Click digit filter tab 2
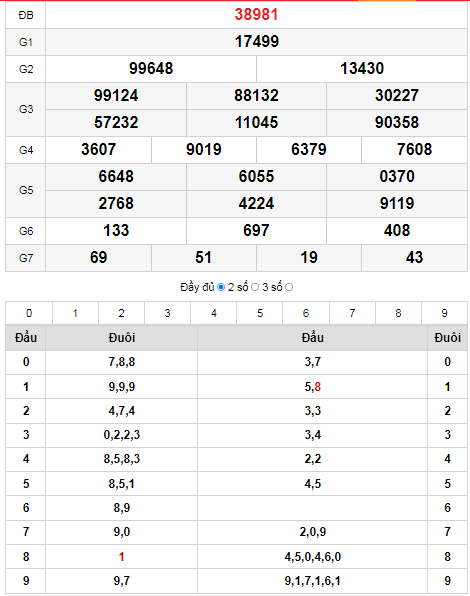 pyautogui.click(x=121, y=313)
